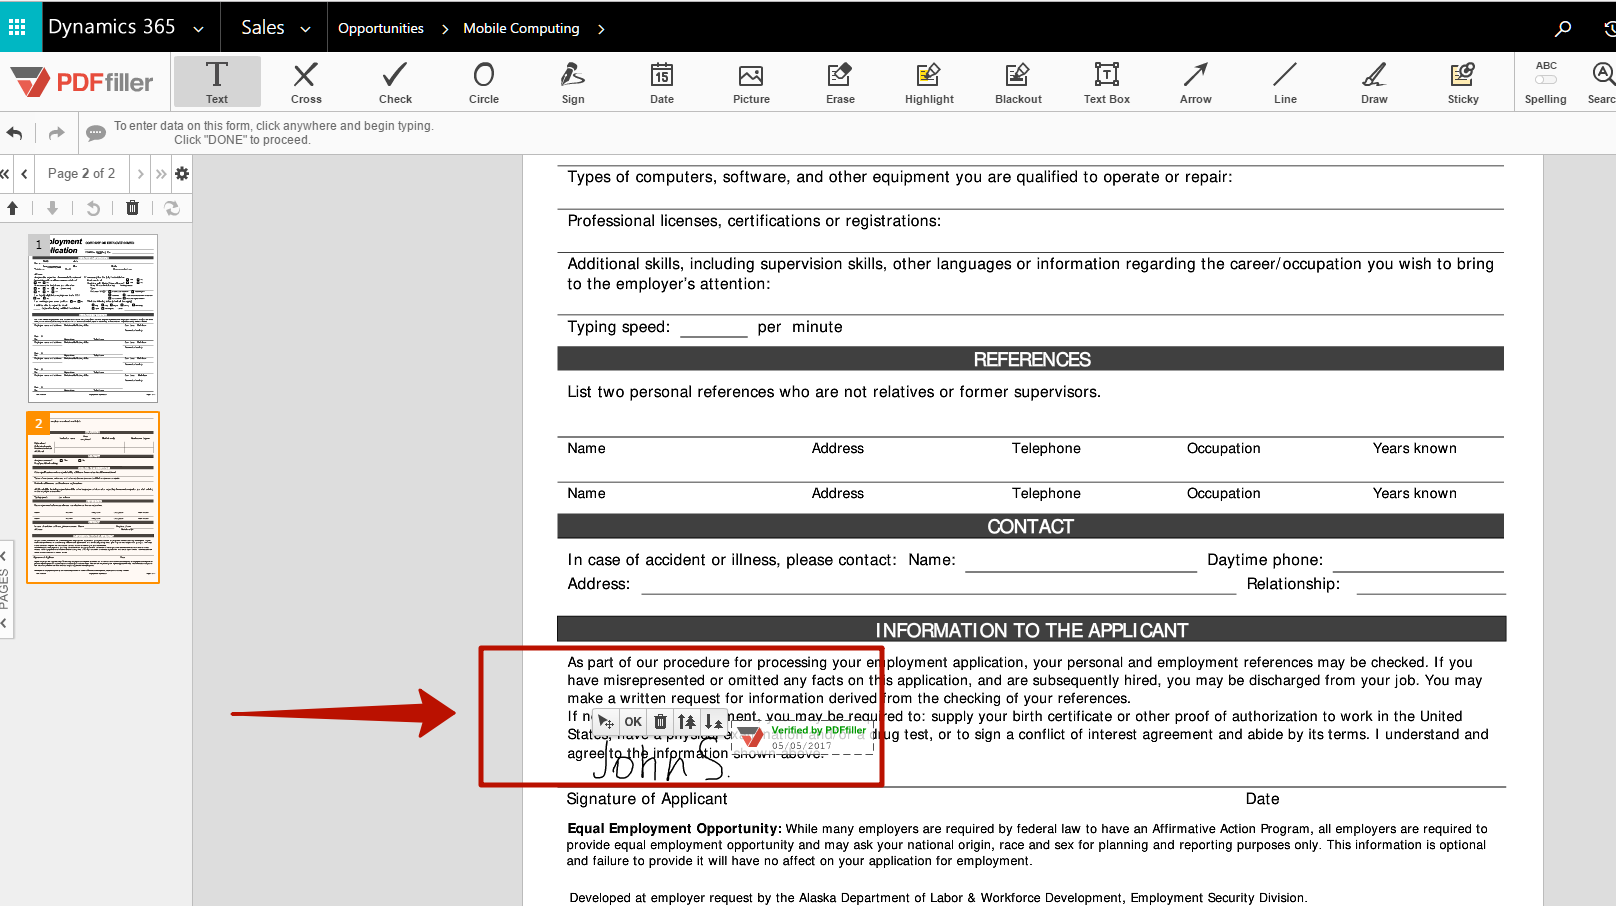Jump to the first page

click(5, 173)
